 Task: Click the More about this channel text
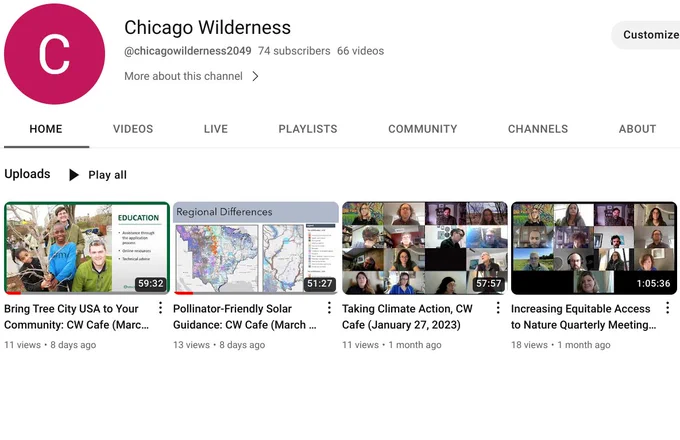[x=183, y=76]
